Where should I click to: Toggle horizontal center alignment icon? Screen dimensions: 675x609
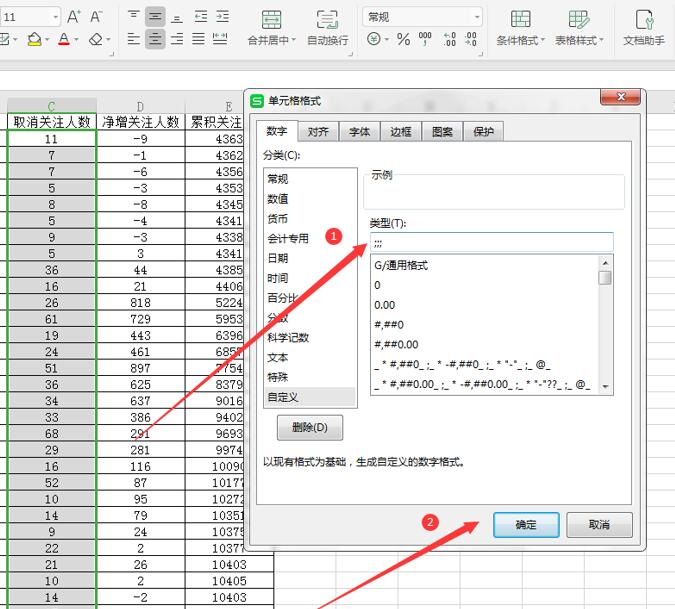[x=155, y=39]
